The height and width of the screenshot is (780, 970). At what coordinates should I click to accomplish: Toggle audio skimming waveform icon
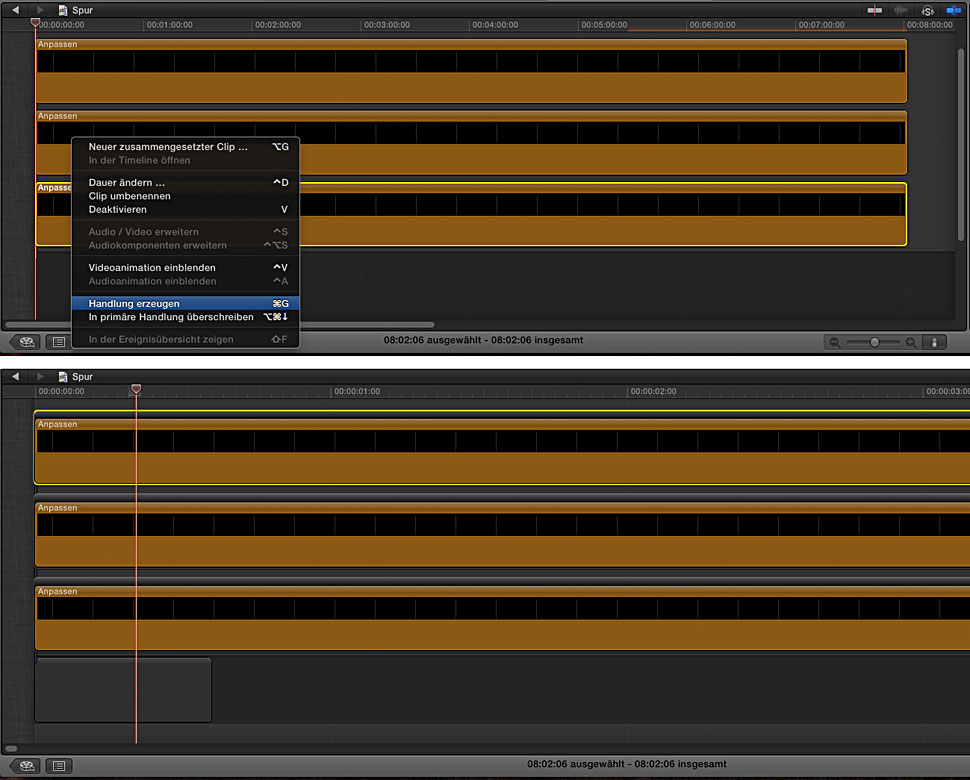(x=901, y=10)
